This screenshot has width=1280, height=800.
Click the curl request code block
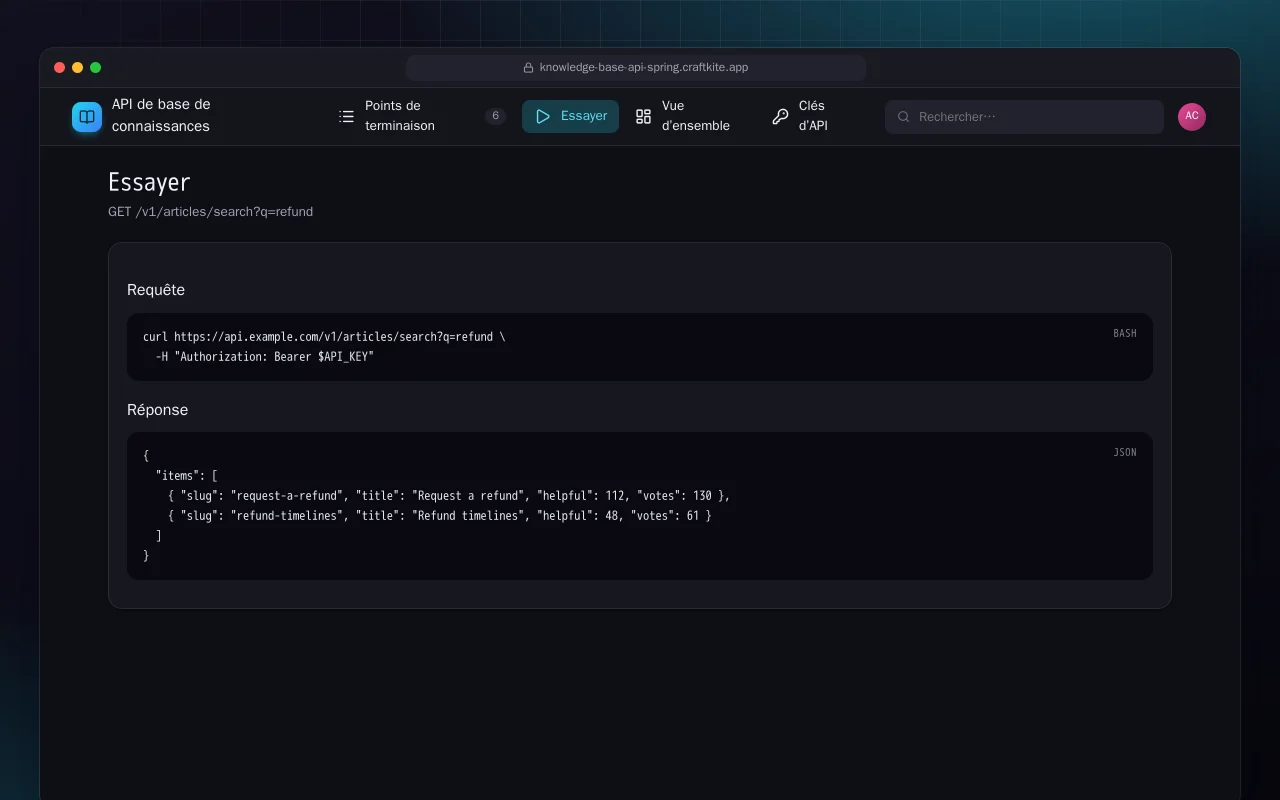(640, 347)
